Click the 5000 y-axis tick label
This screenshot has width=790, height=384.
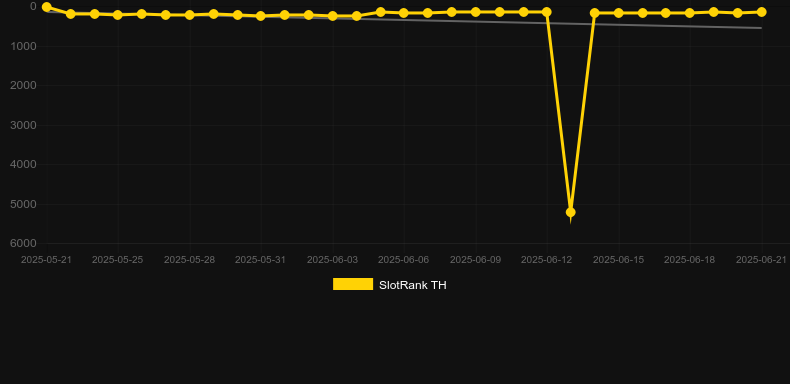(x=23, y=204)
